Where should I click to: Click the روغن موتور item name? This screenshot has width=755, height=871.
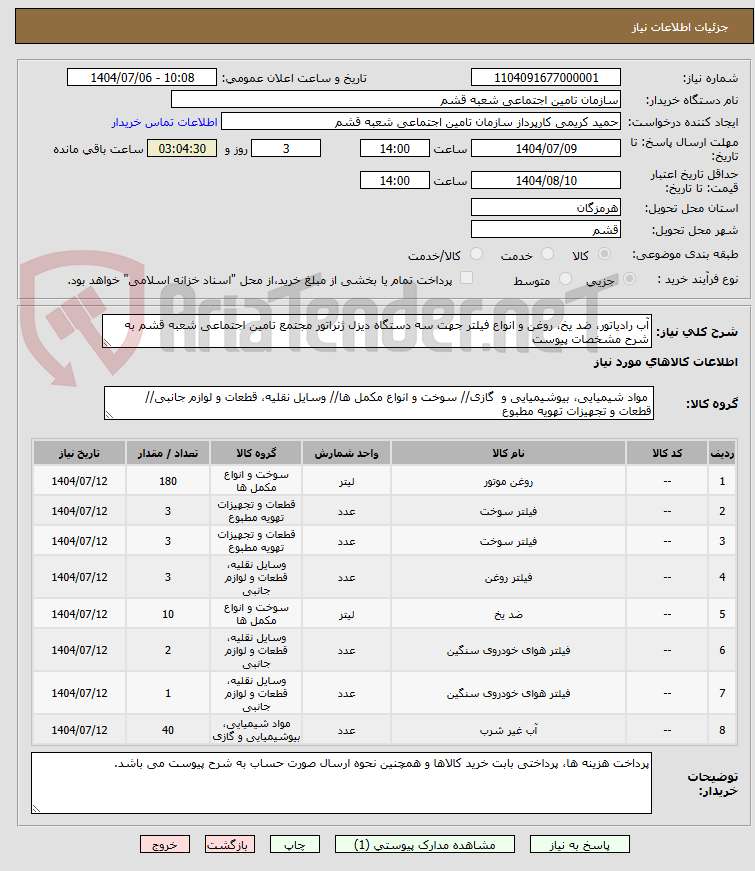pos(508,482)
